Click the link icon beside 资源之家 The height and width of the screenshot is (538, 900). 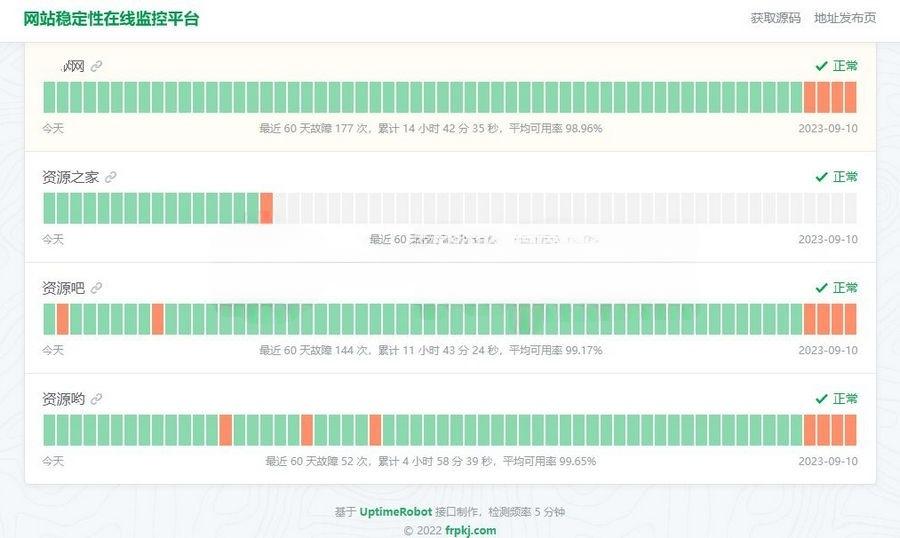click(x=111, y=177)
